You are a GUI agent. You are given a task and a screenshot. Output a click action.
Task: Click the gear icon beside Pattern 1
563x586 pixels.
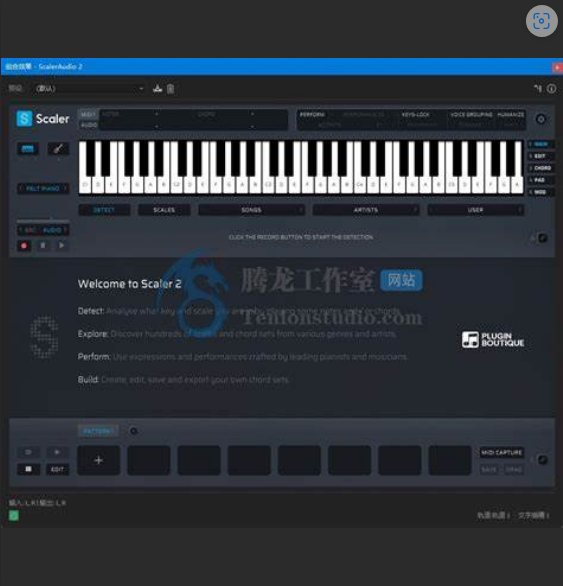pos(133,432)
